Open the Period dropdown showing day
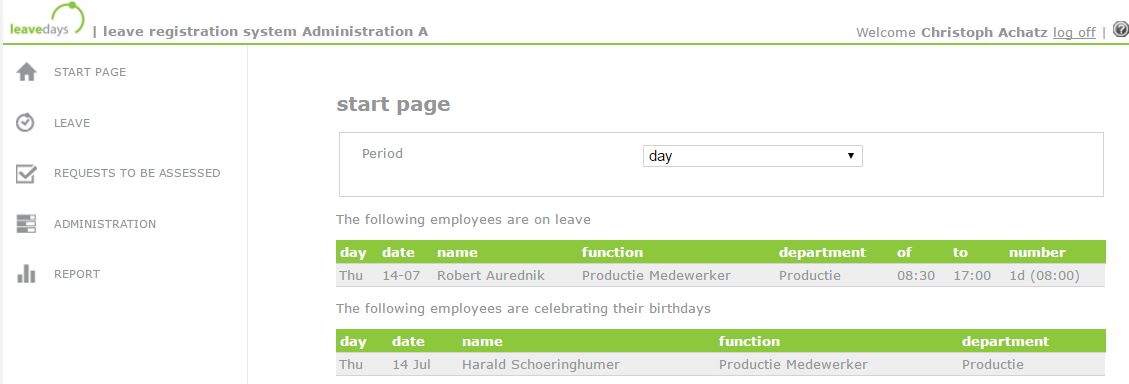This screenshot has height=384, width=1129. point(752,156)
